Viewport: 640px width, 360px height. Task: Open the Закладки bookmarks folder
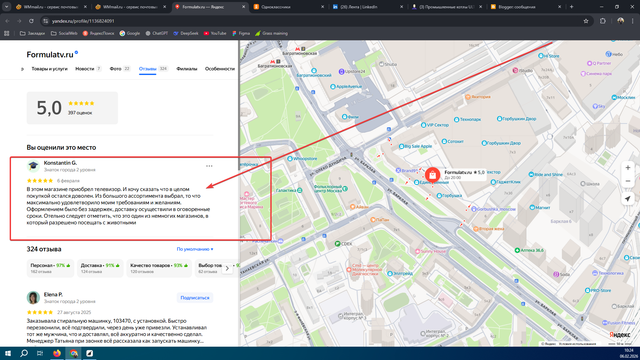pyautogui.click(x=32, y=33)
